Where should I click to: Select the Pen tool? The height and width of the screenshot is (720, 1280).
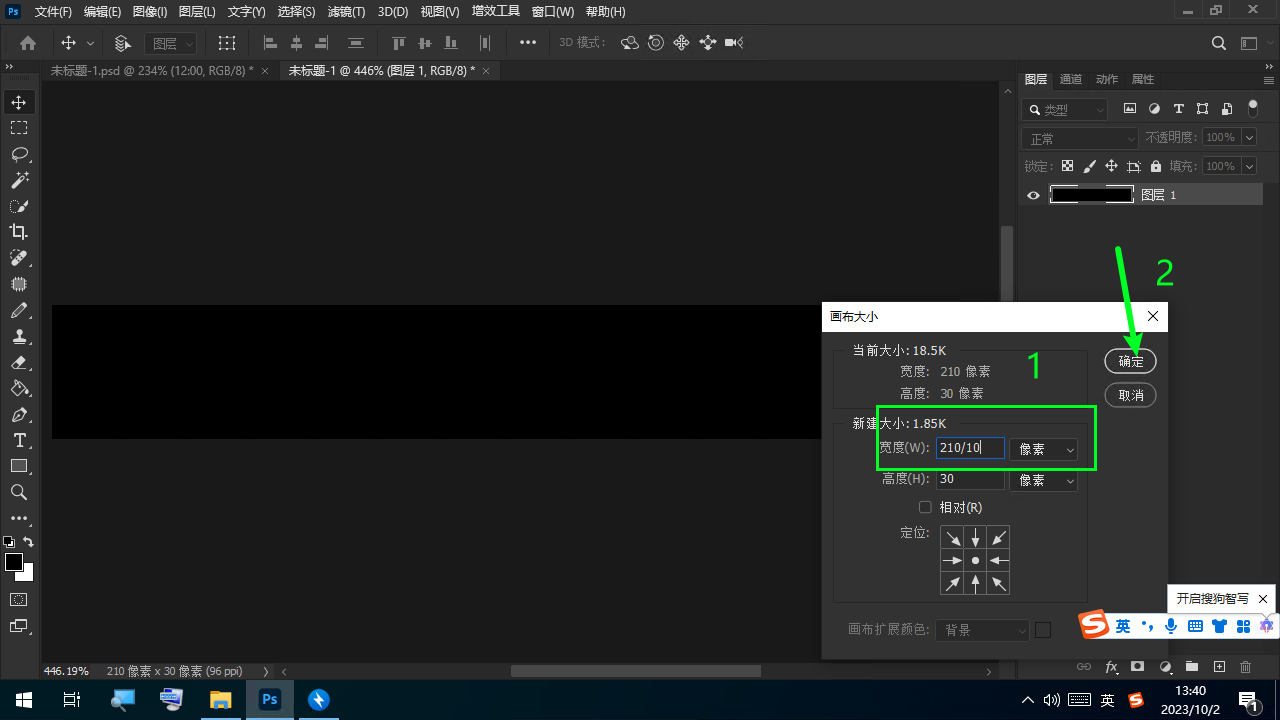pyautogui.click(x=19, y=414)
